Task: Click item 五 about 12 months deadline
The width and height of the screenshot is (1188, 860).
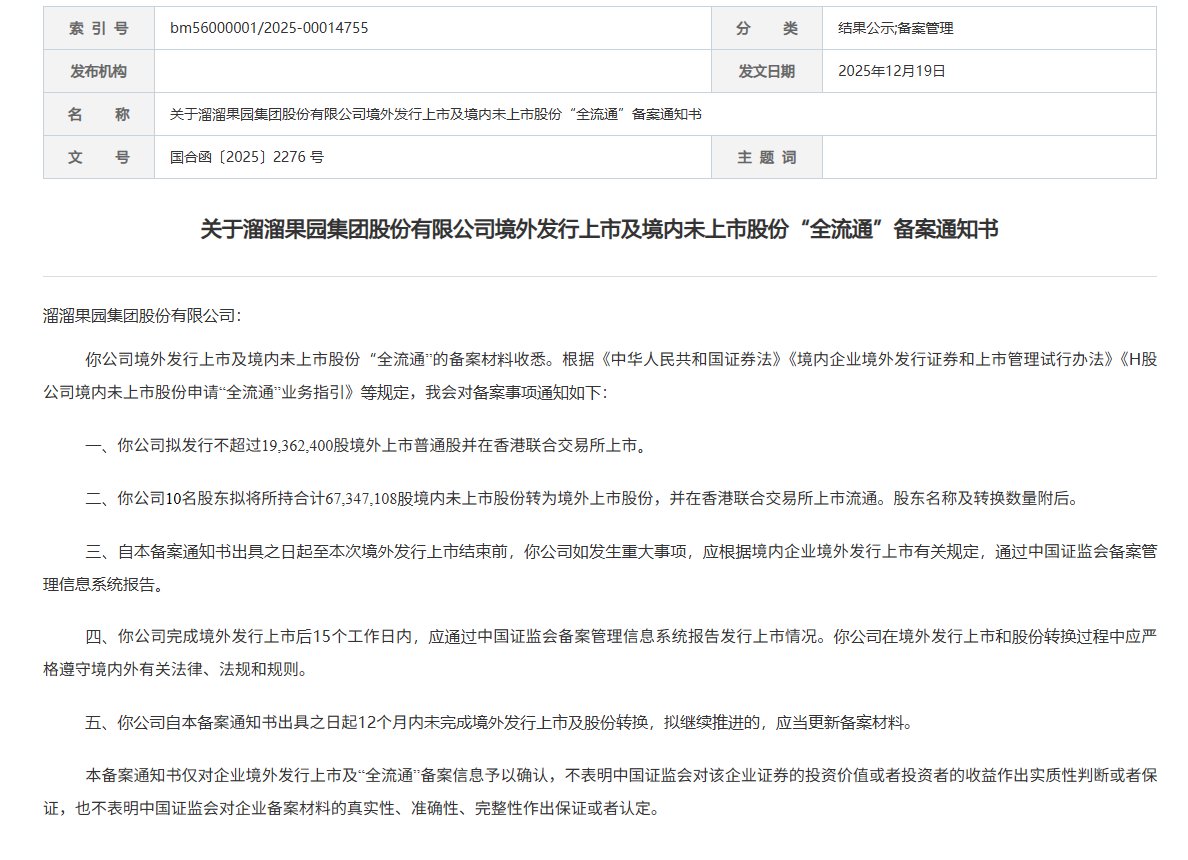Action: pos(500,723)
